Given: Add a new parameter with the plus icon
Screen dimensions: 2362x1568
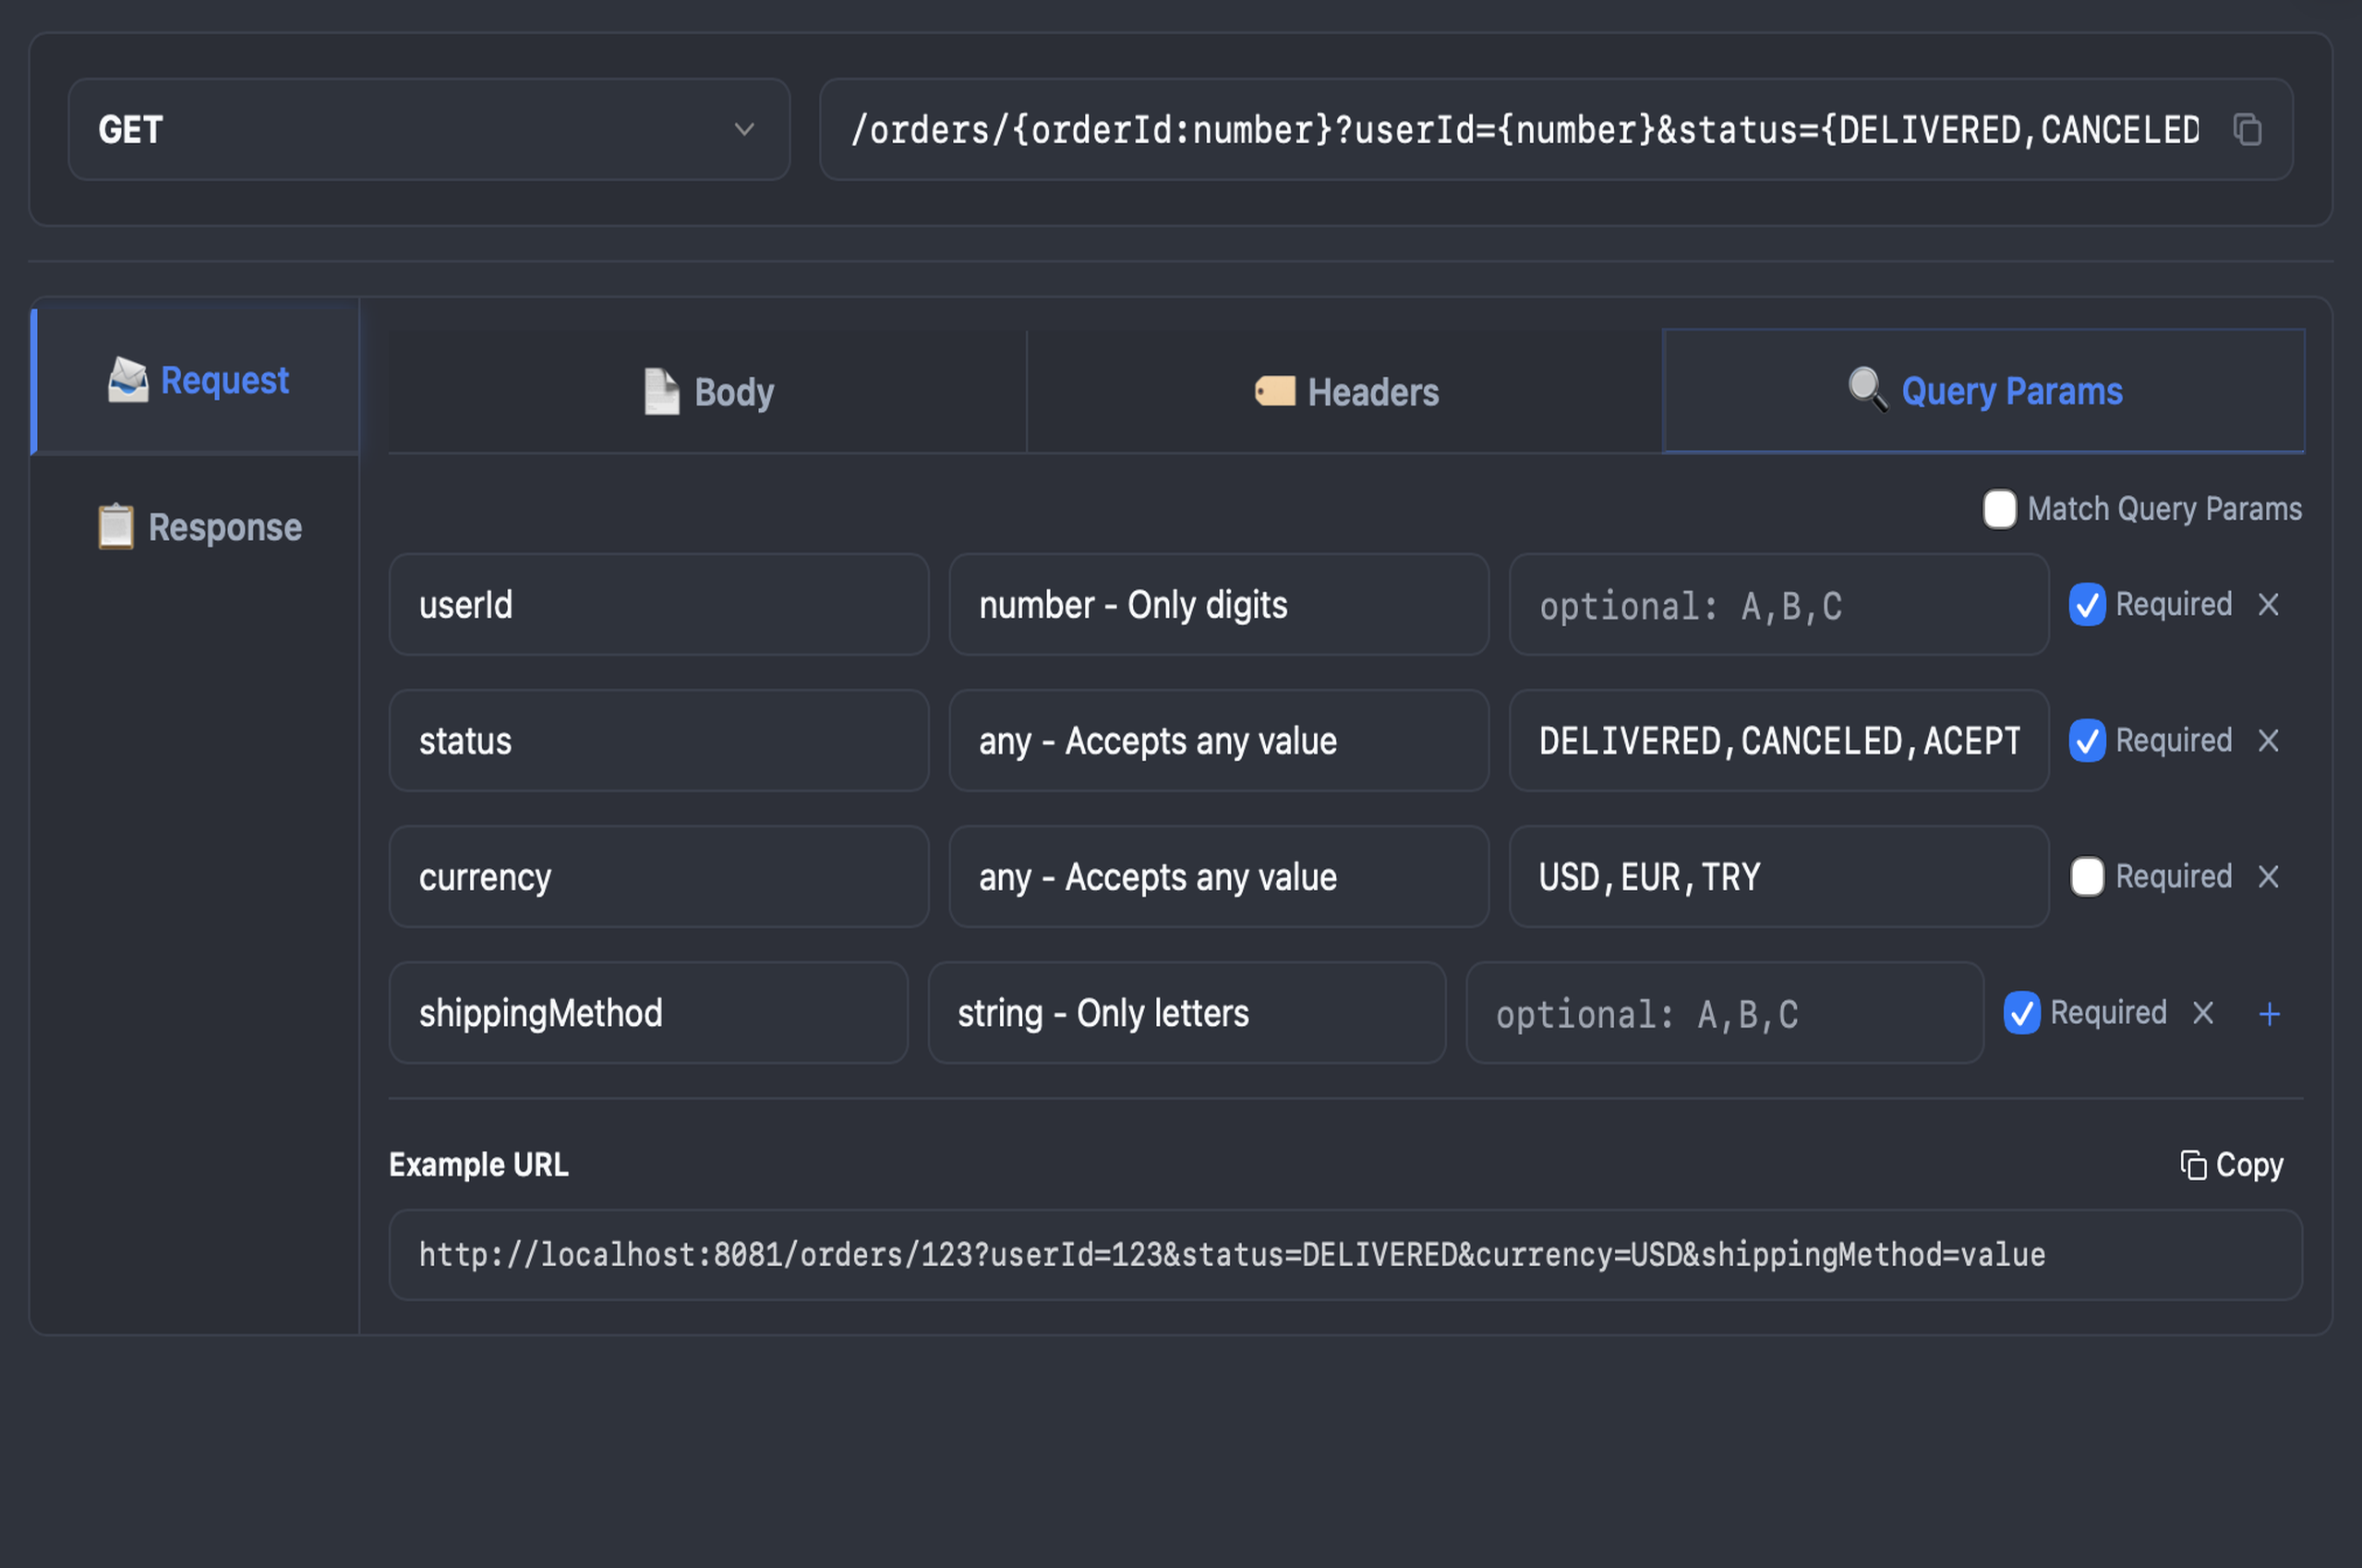Looking at the screenshot, I should 2270,1013.
